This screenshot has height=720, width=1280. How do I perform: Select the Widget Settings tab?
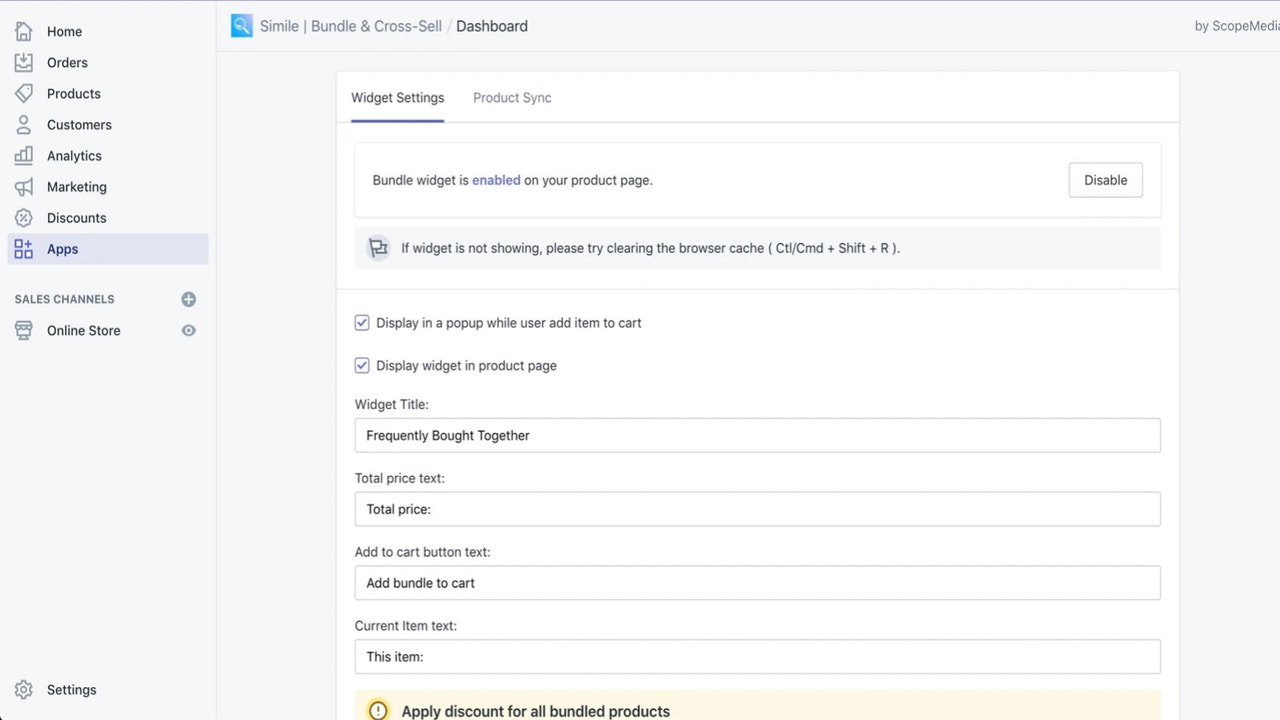pyautogui.click(x=397, y=97)
